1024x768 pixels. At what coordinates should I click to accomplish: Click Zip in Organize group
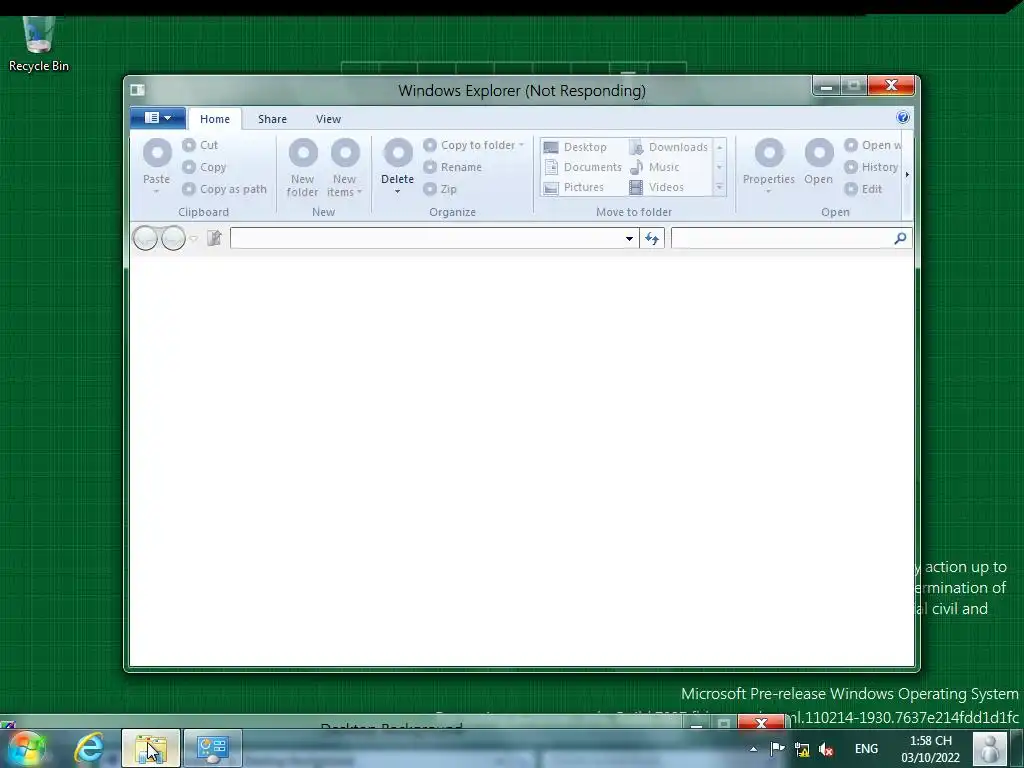point(440,189)
